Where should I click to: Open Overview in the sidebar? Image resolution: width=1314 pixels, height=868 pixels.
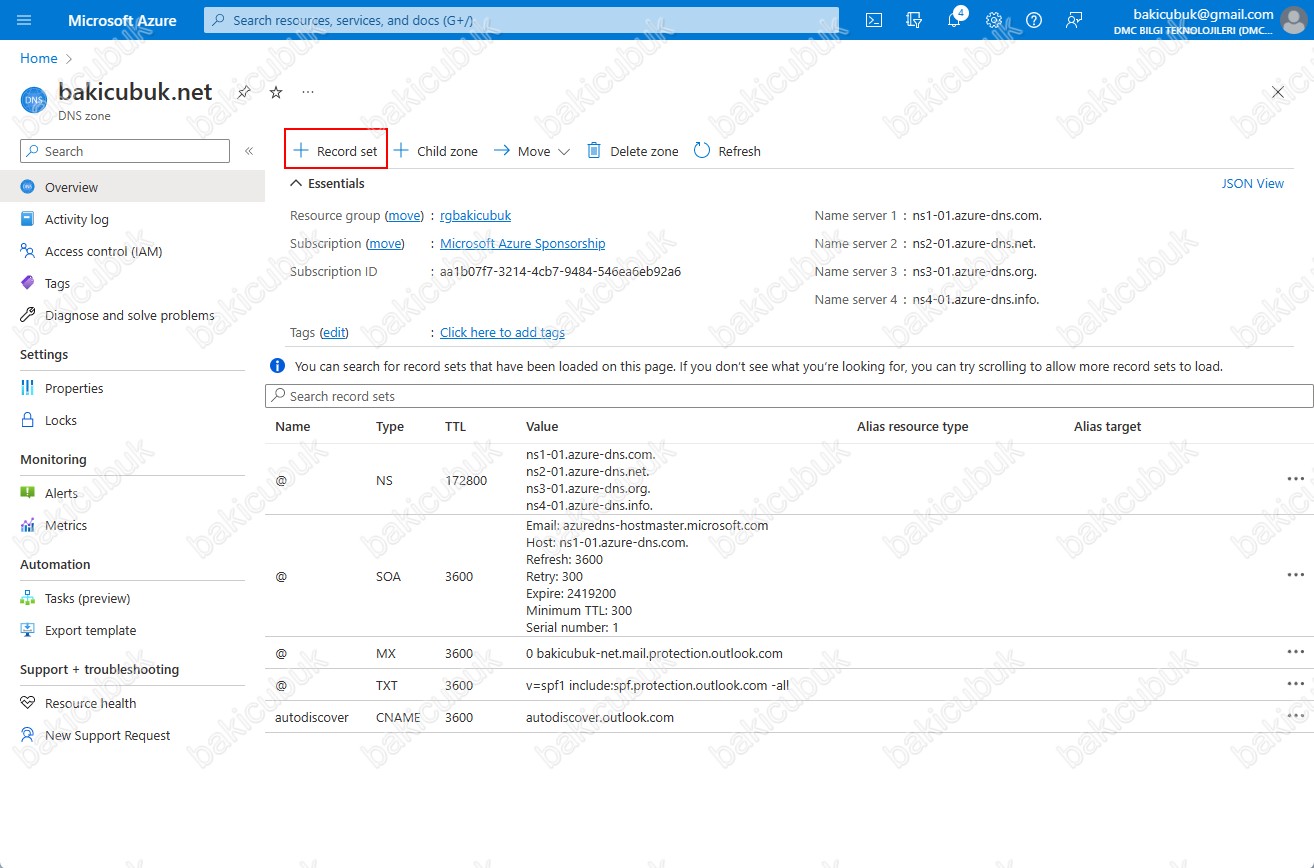tap(132, 187)
